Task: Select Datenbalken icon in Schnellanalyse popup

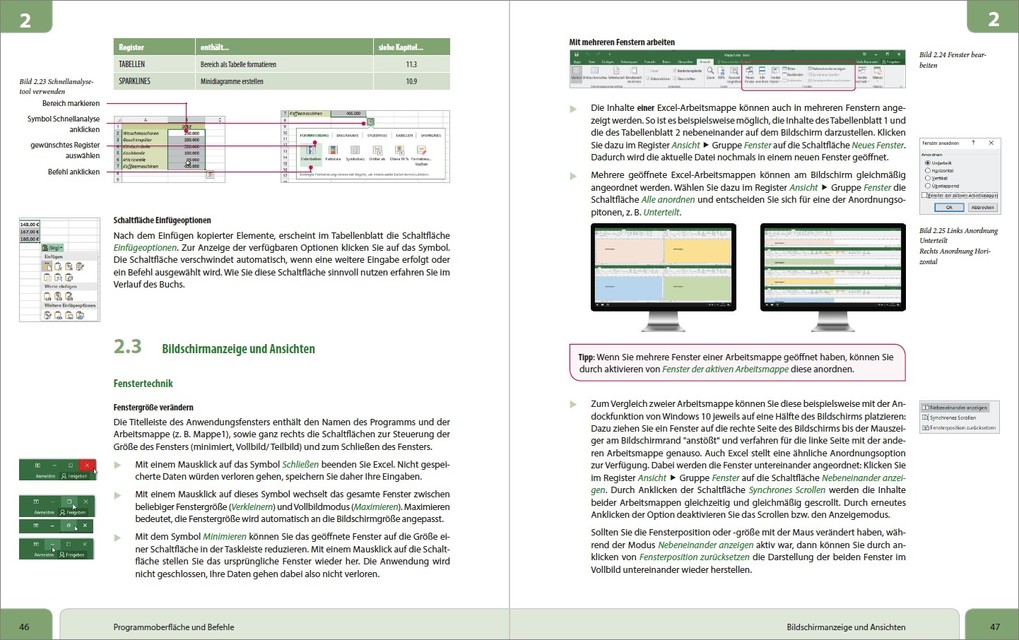Action: point(310,149)
